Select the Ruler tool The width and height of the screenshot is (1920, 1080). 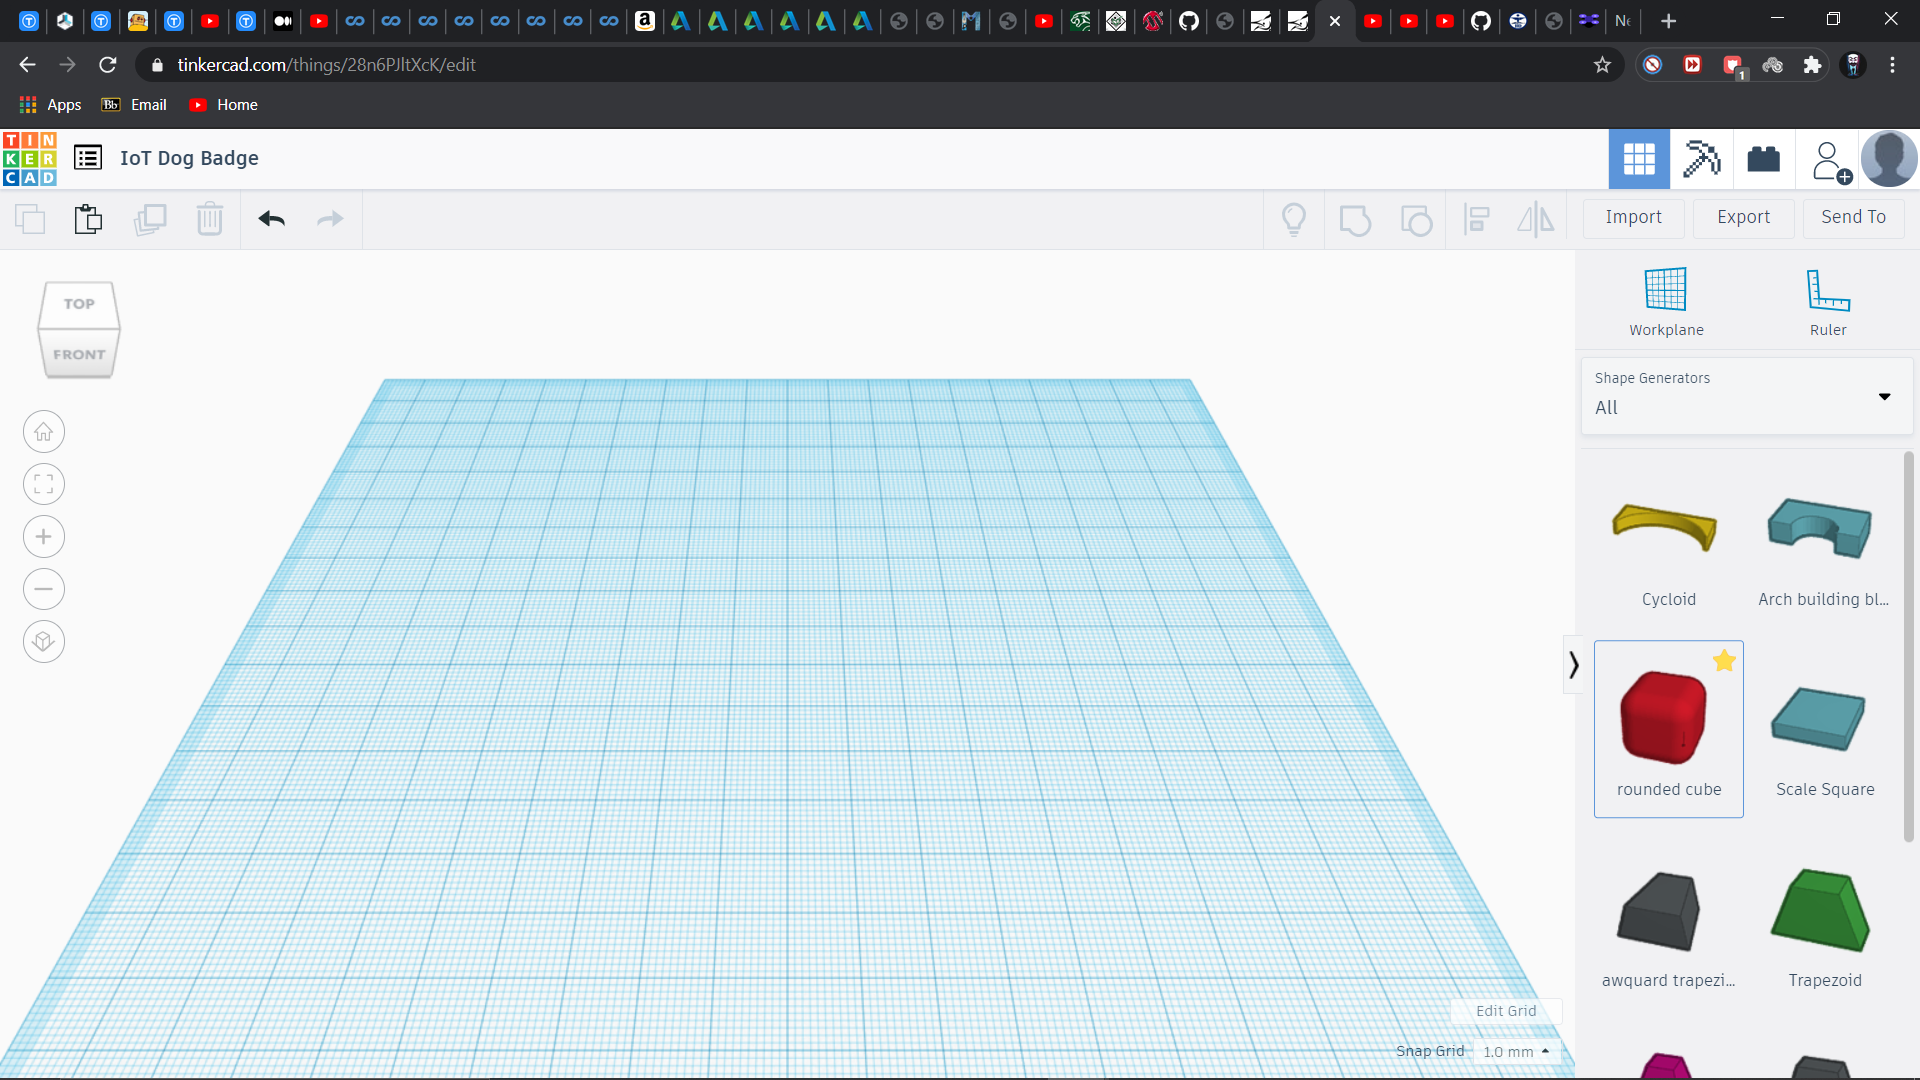pos(1826,300)
